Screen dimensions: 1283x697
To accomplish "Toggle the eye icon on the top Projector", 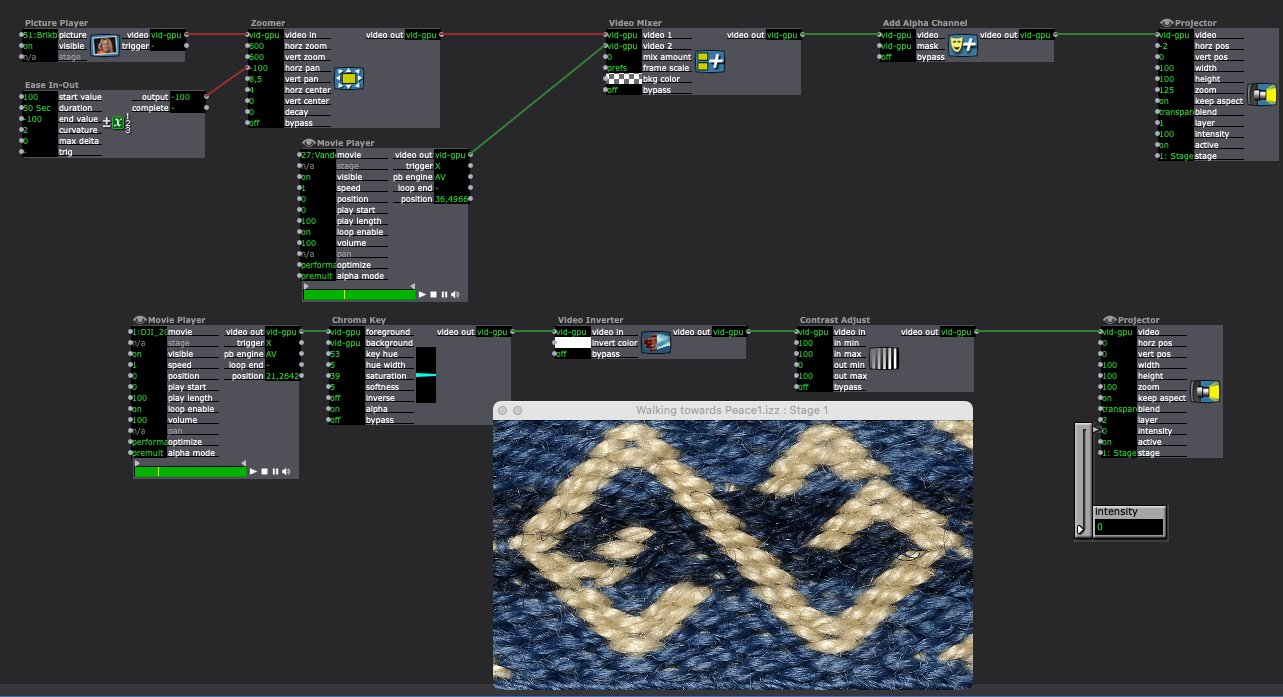I will coord(1166,23).
